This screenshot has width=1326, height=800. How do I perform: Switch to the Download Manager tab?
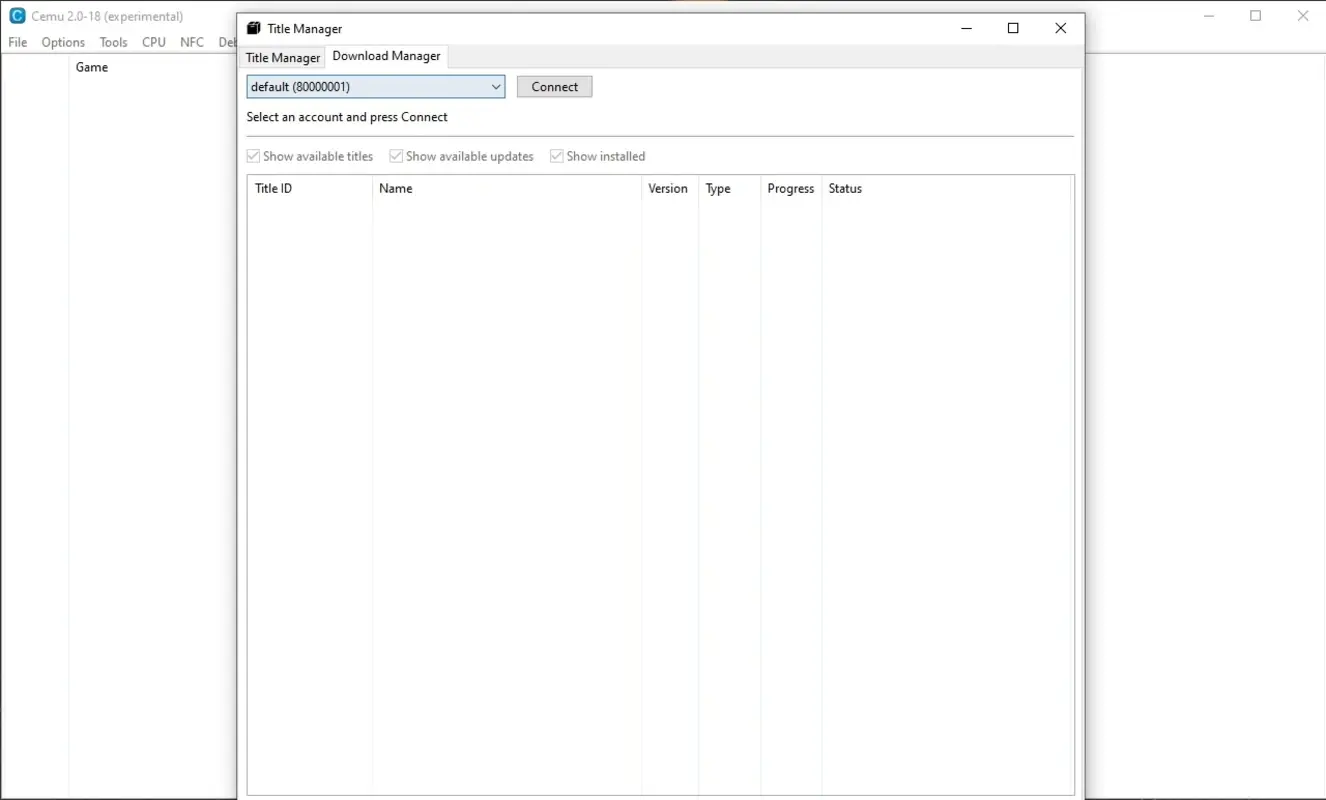(386, 56)
